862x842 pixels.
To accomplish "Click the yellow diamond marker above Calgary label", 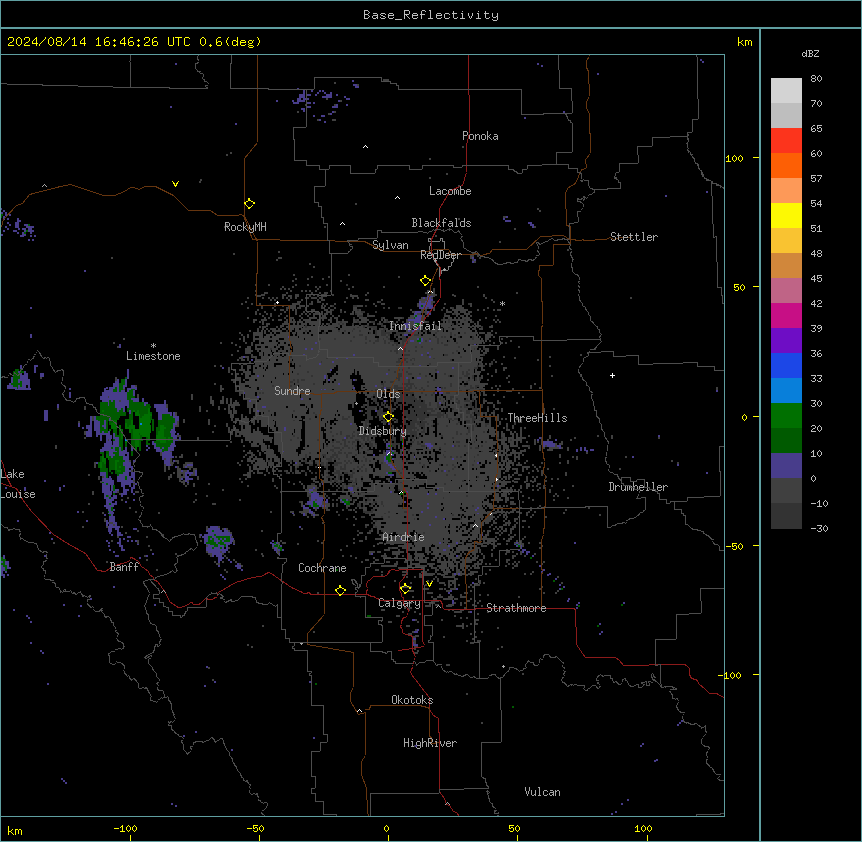I will point(405,589).
